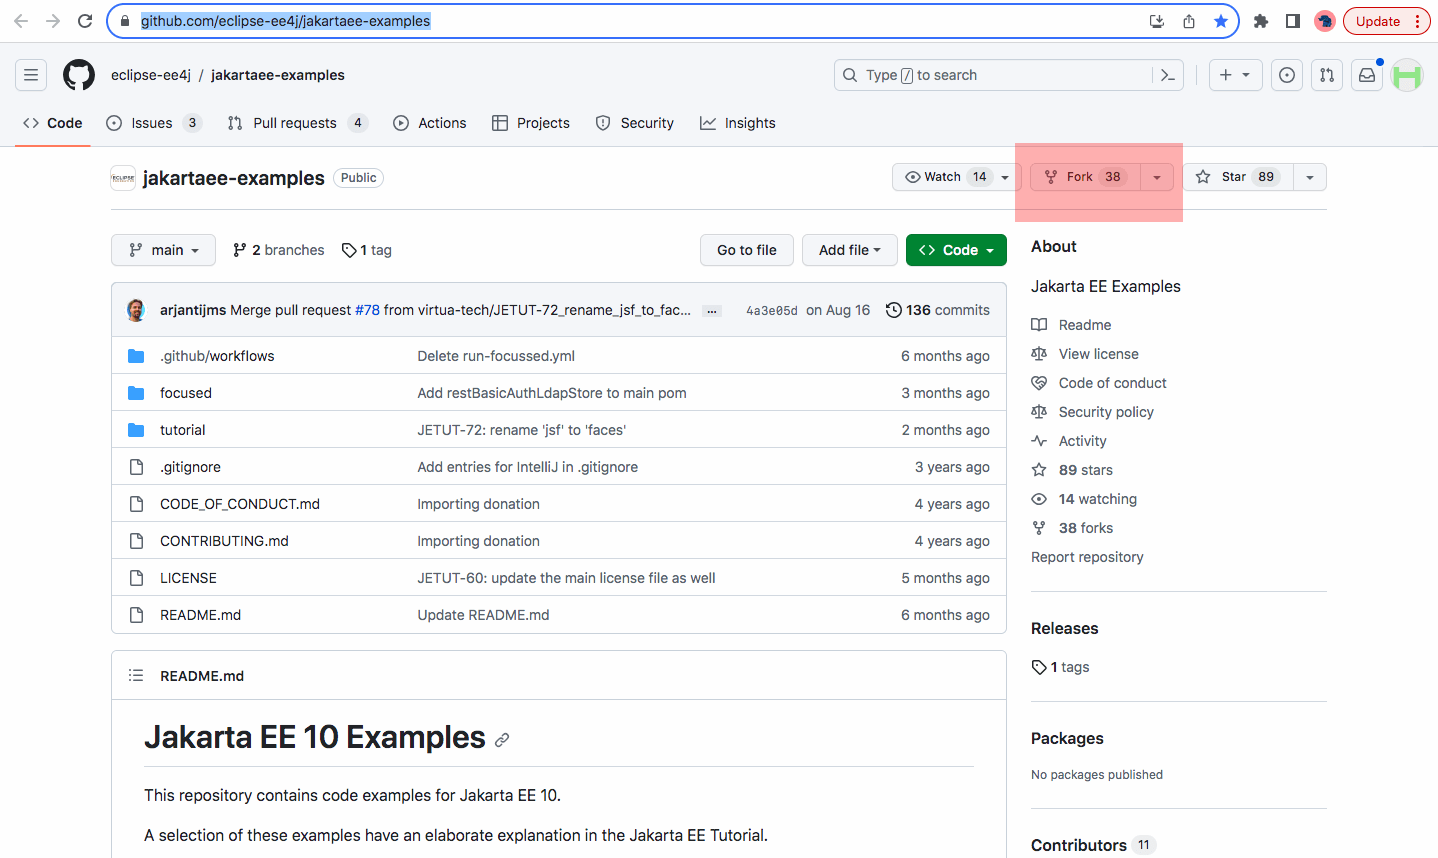Switch to the Insights tab
This screenshot has width=1438, height=858.
click(x=738, y=123)
